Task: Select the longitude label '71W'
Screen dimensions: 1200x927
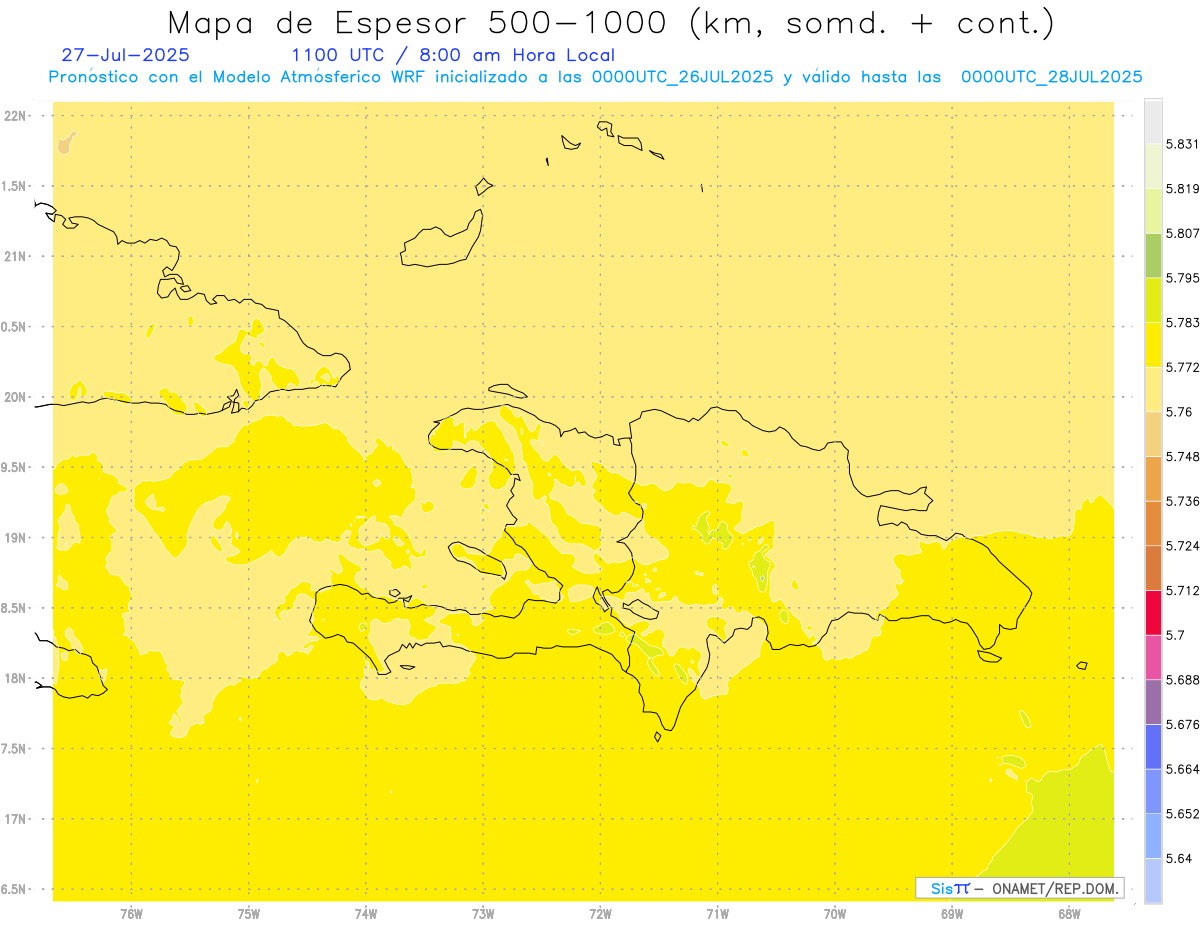Action: (x=717, y=914)
